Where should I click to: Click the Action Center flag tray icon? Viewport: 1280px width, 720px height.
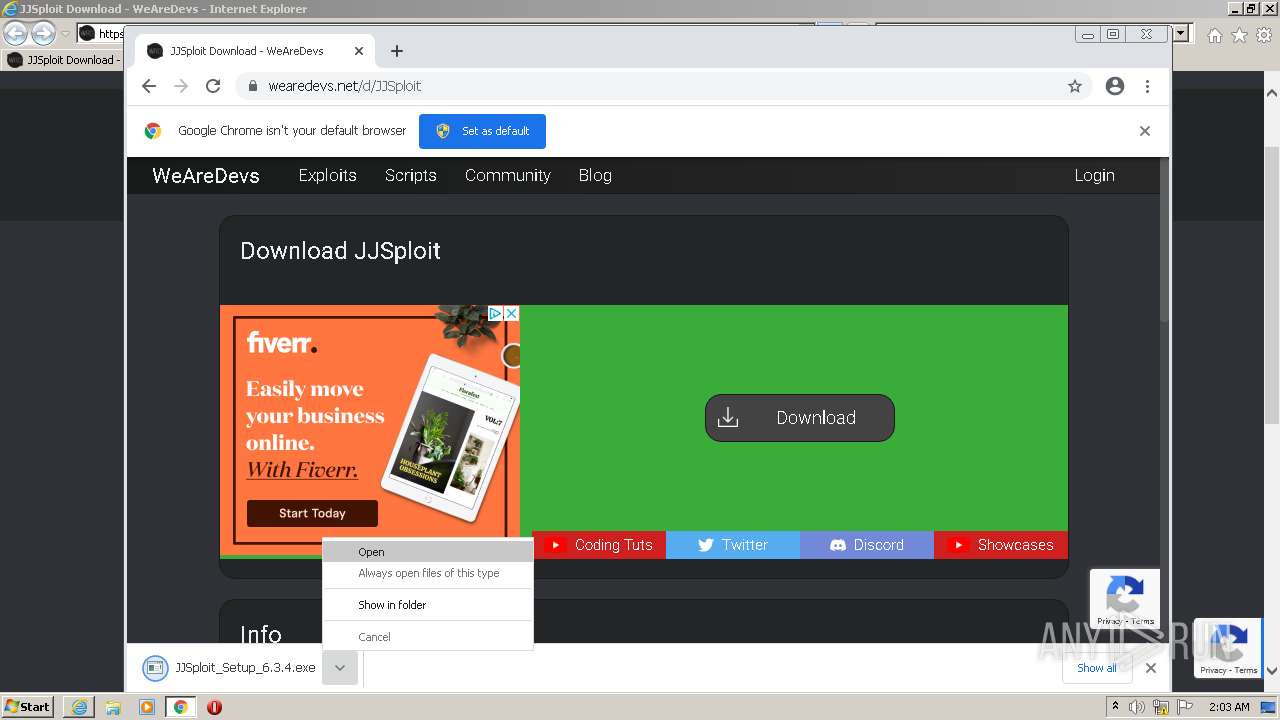click(x=1185, y=707)
